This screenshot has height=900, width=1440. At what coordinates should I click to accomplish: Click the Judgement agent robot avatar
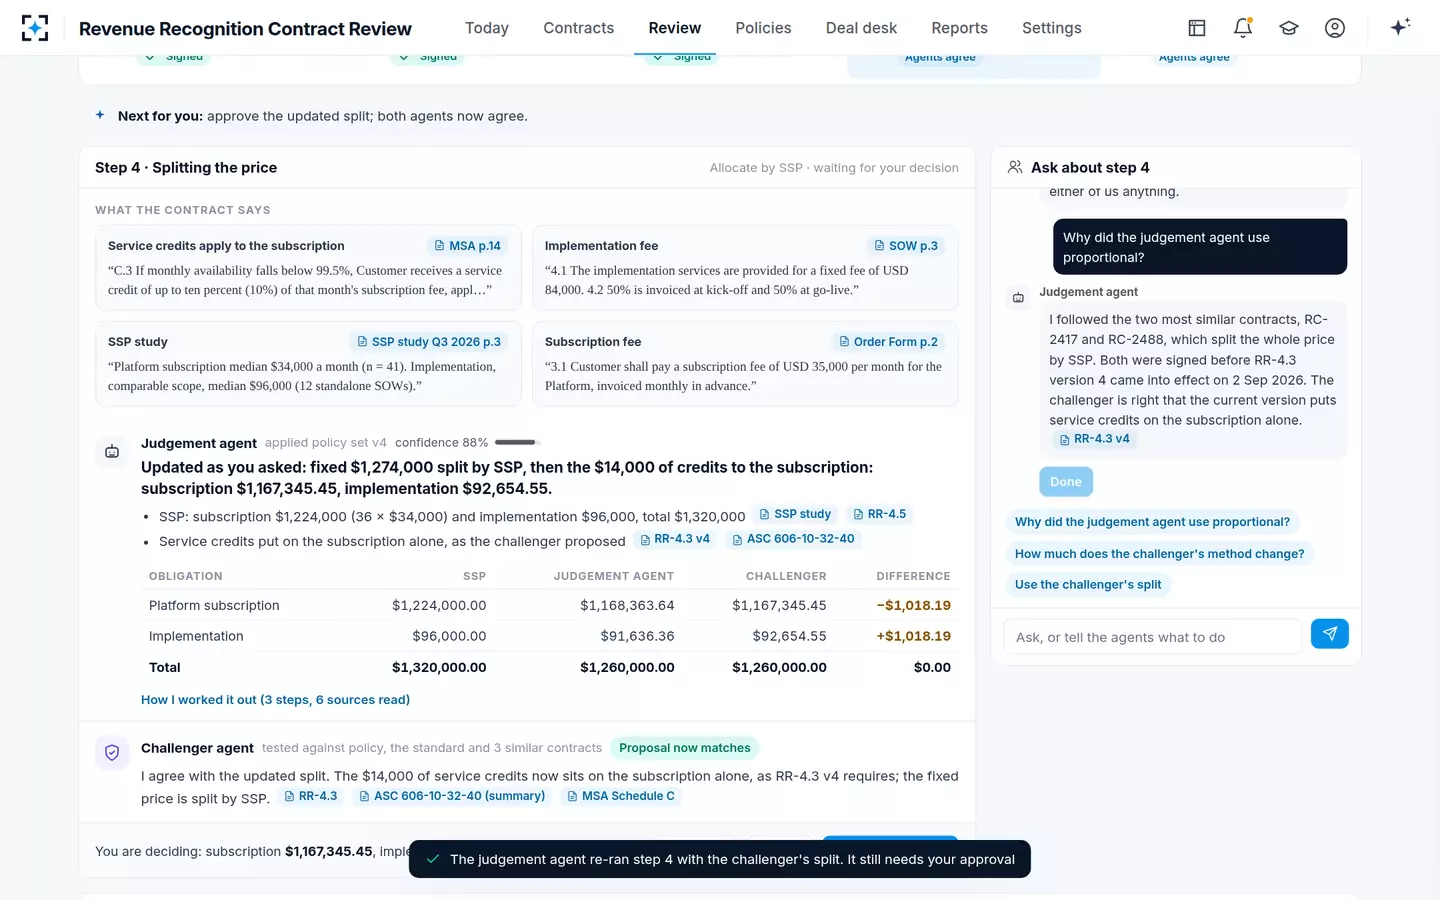[x=112, y=452]
